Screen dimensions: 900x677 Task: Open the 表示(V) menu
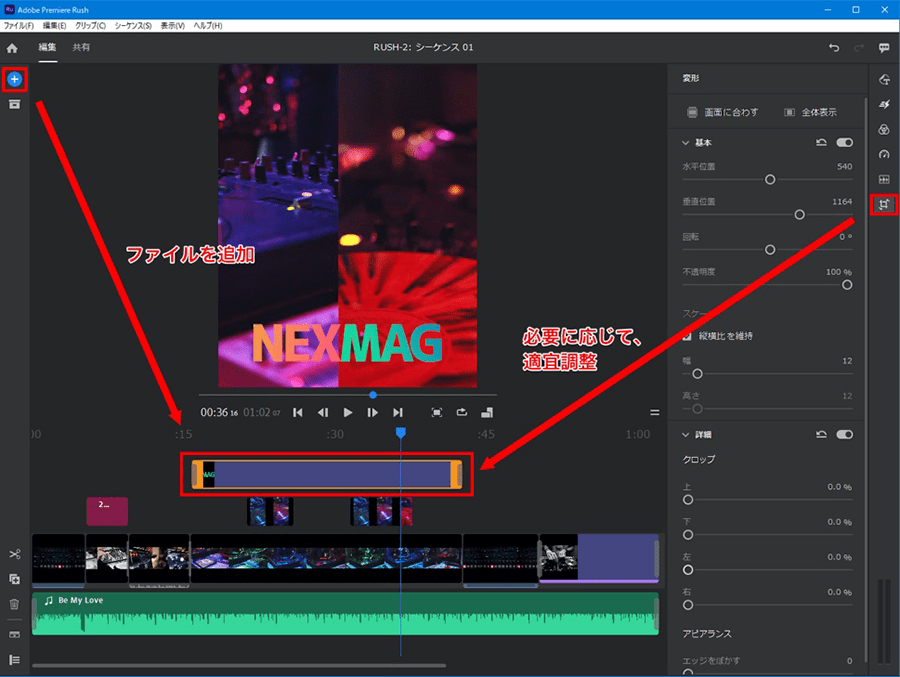173,26
